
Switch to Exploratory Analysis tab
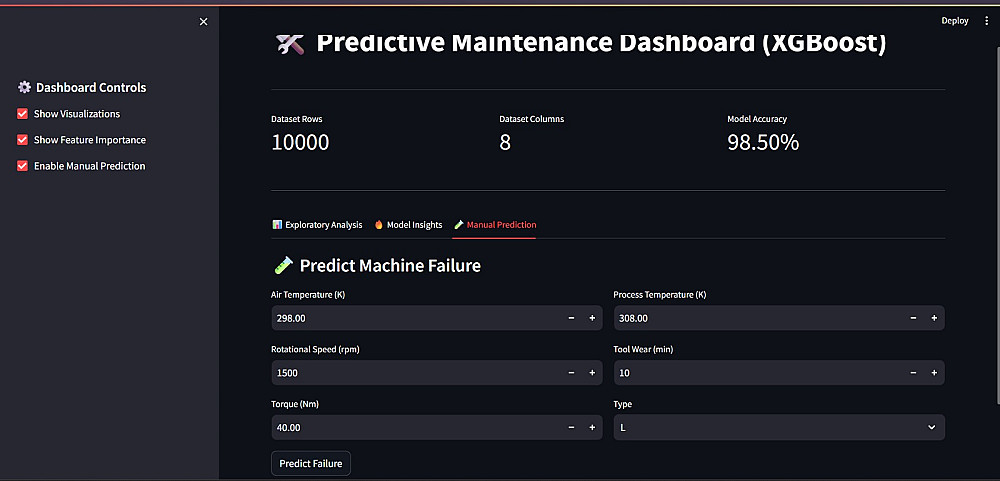(x=317, y=225)
